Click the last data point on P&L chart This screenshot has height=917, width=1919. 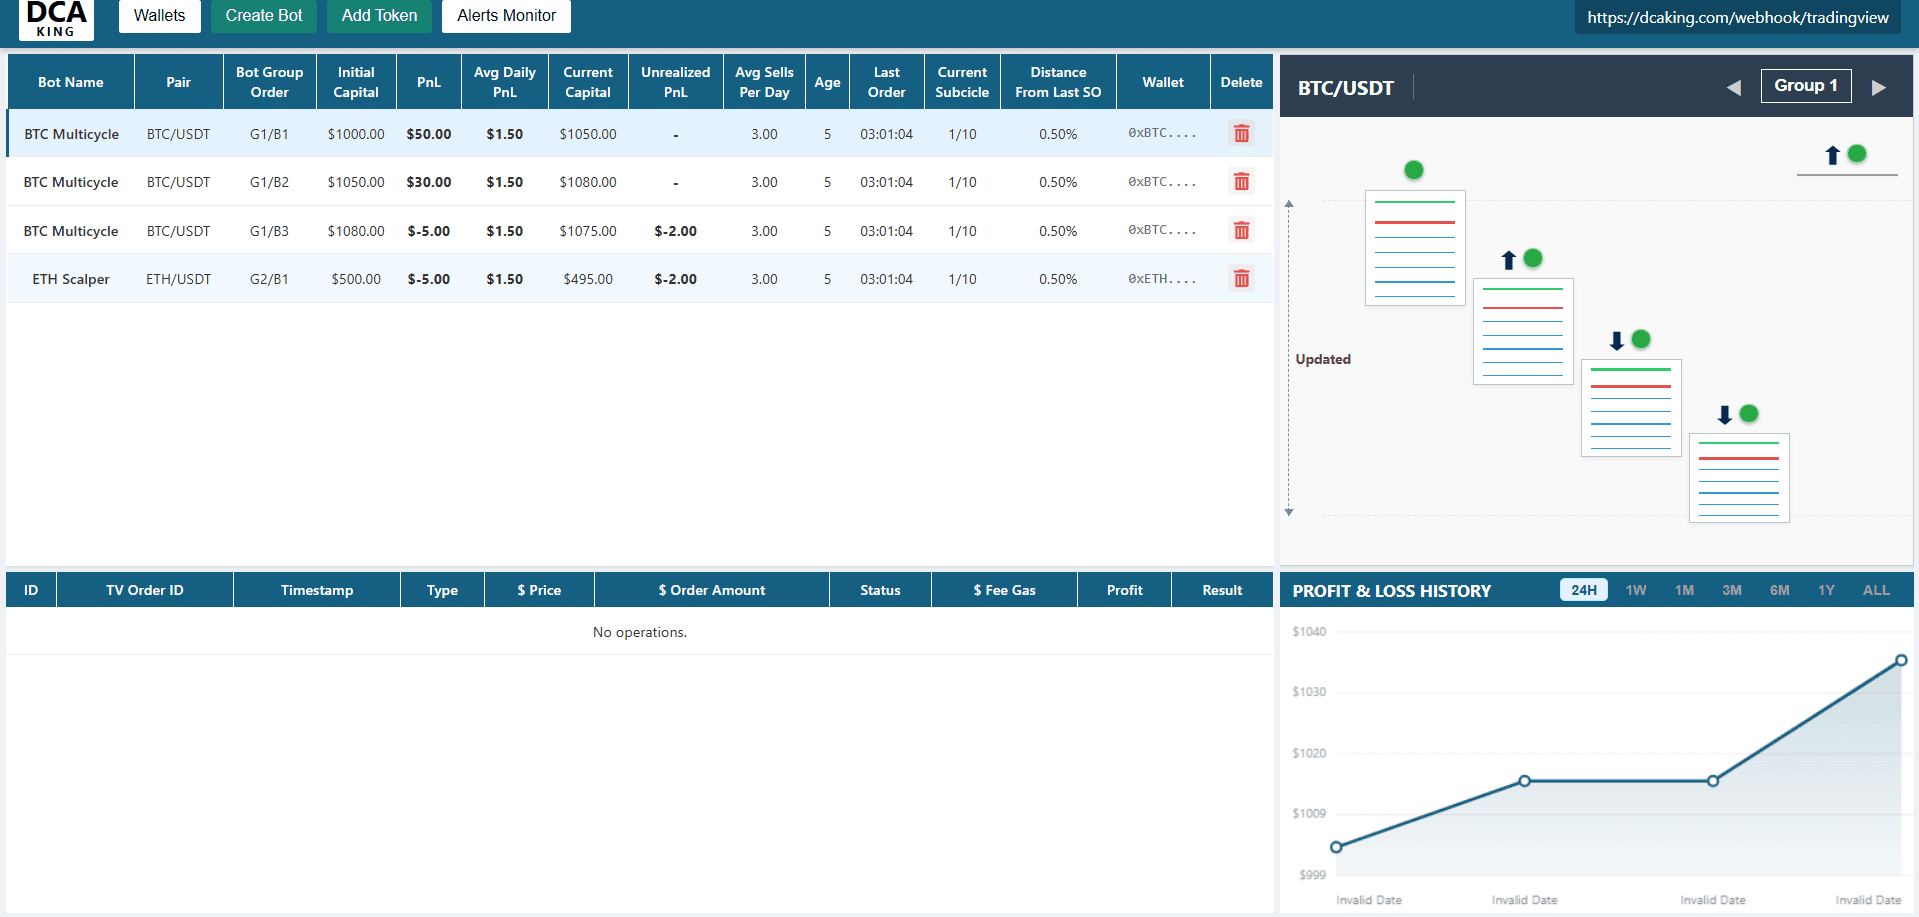coord(1901,660)
